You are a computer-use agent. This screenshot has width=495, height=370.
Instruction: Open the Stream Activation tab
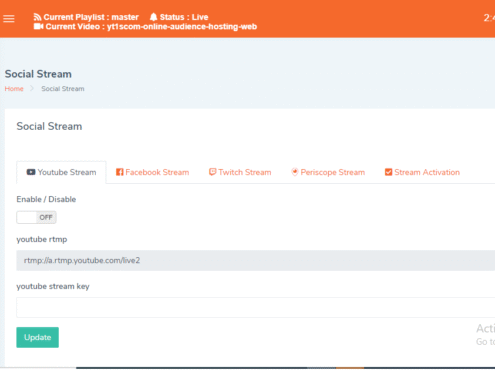(422, 172)
